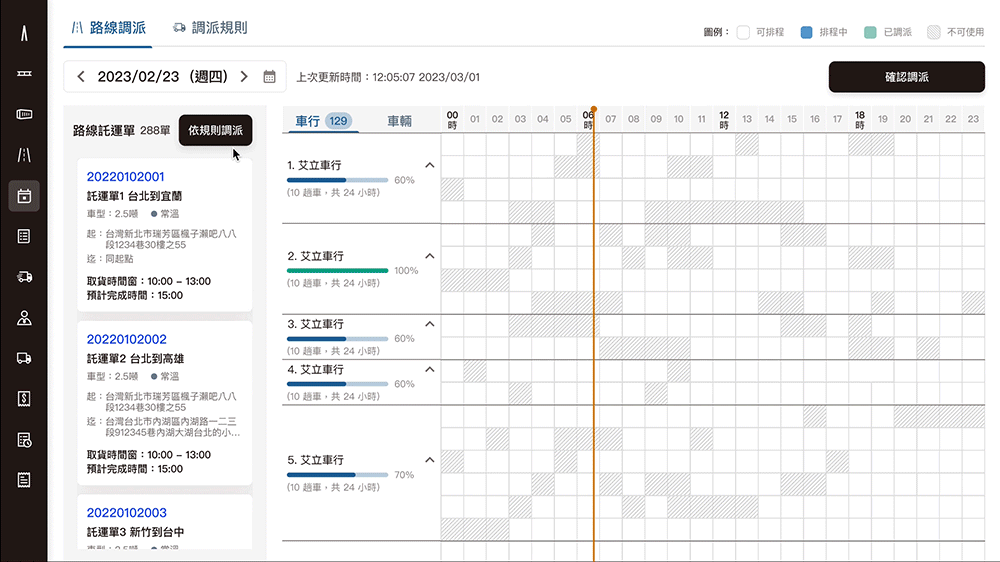Collapse row 1. 艾立車行

430,165
